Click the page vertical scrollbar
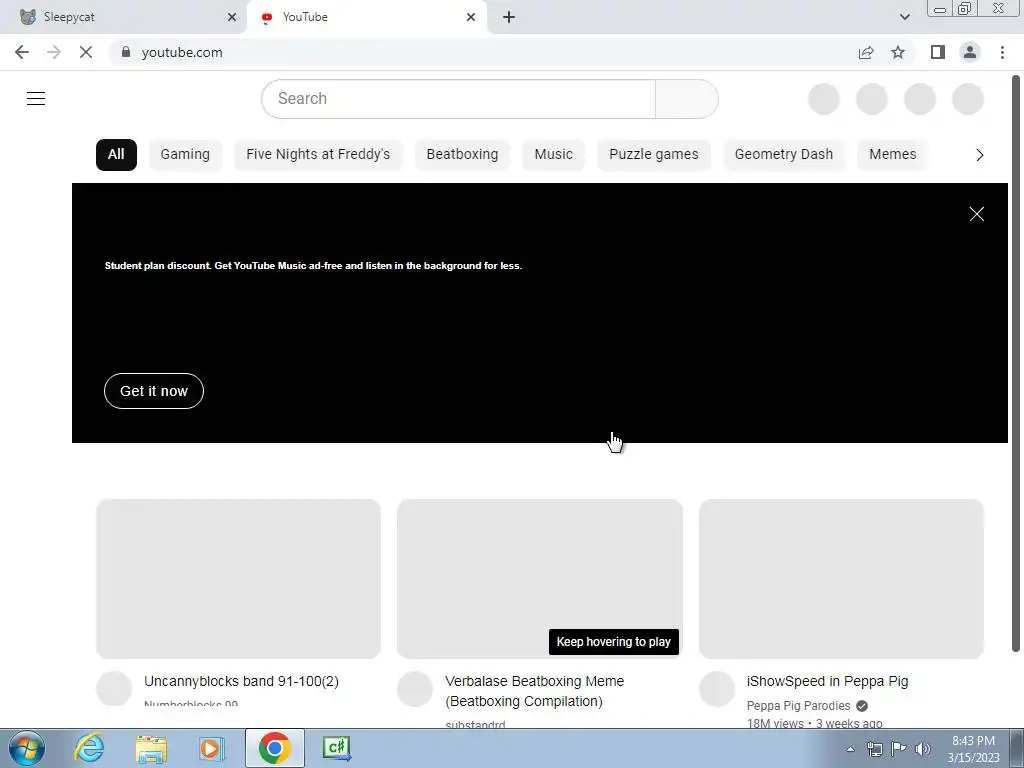This screenshot has height=768, width=1024. click(x=1016, y=362)
